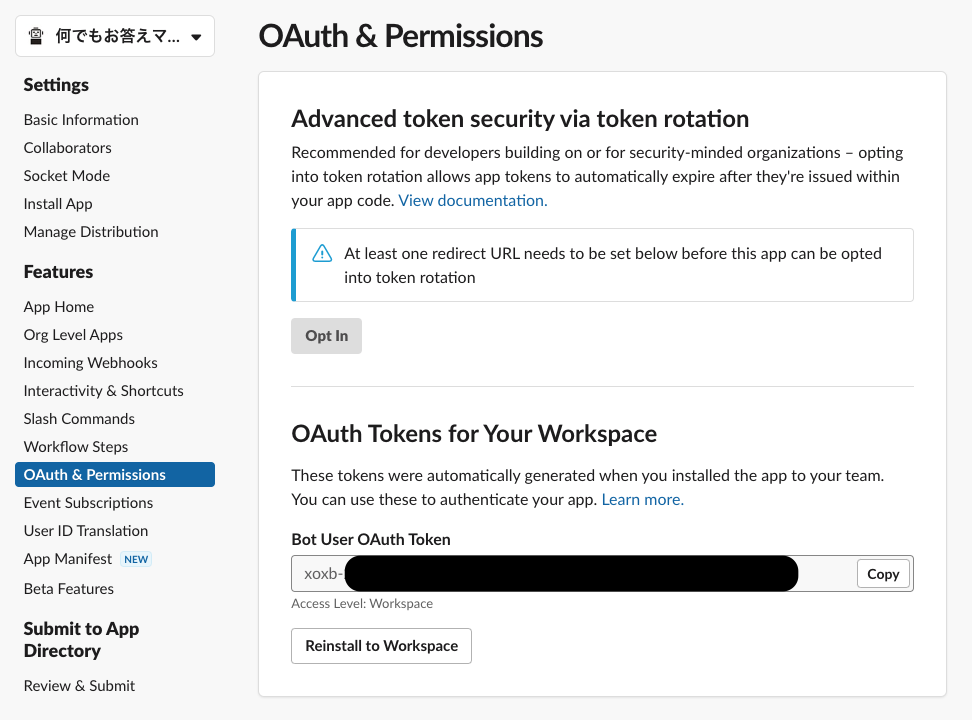
Task: Go to Collaborators settings
Action: 68,148
